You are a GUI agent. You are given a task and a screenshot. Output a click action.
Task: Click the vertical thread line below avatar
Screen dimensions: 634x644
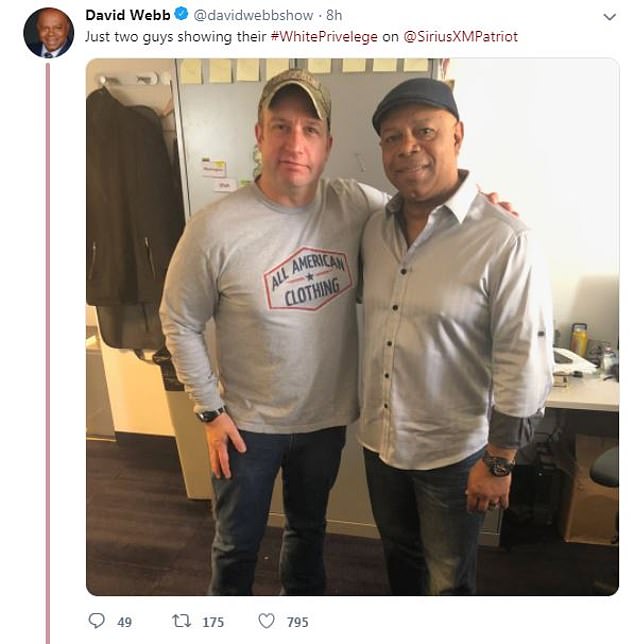click(48, 353)
